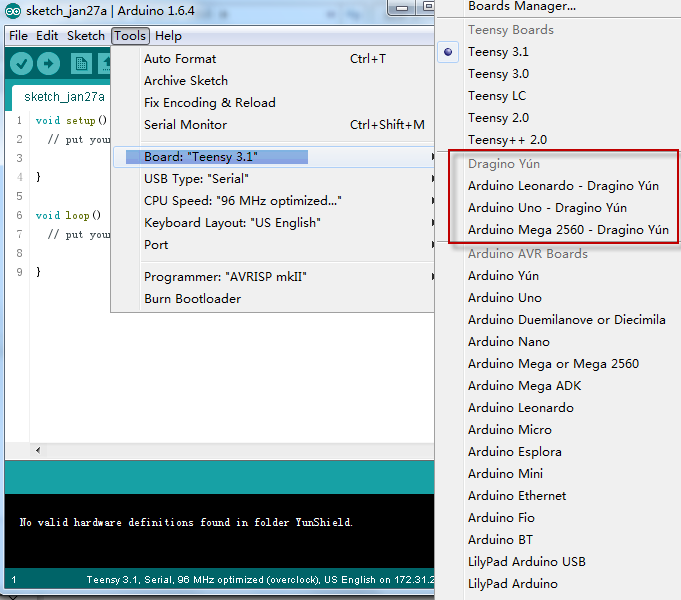Select the sketch_jan27a tab
The height and width of the screenshot is (600, 681).
coord(64,96)
